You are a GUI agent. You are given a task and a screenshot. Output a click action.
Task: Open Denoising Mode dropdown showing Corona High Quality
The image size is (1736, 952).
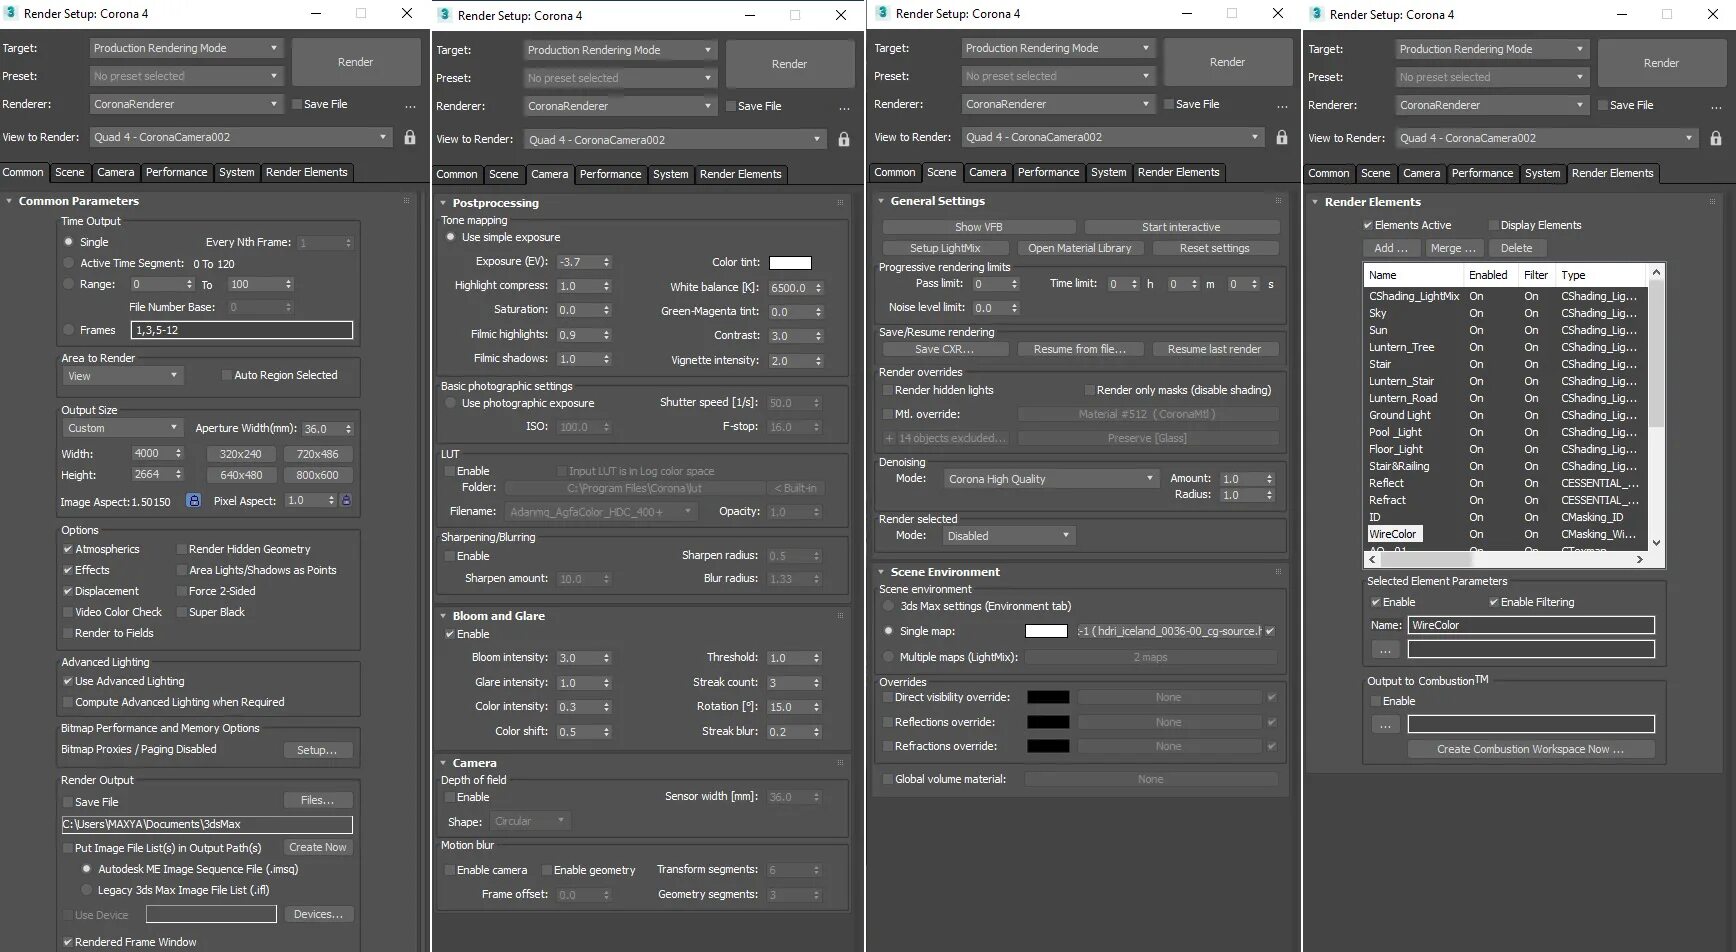(1051, 479)
